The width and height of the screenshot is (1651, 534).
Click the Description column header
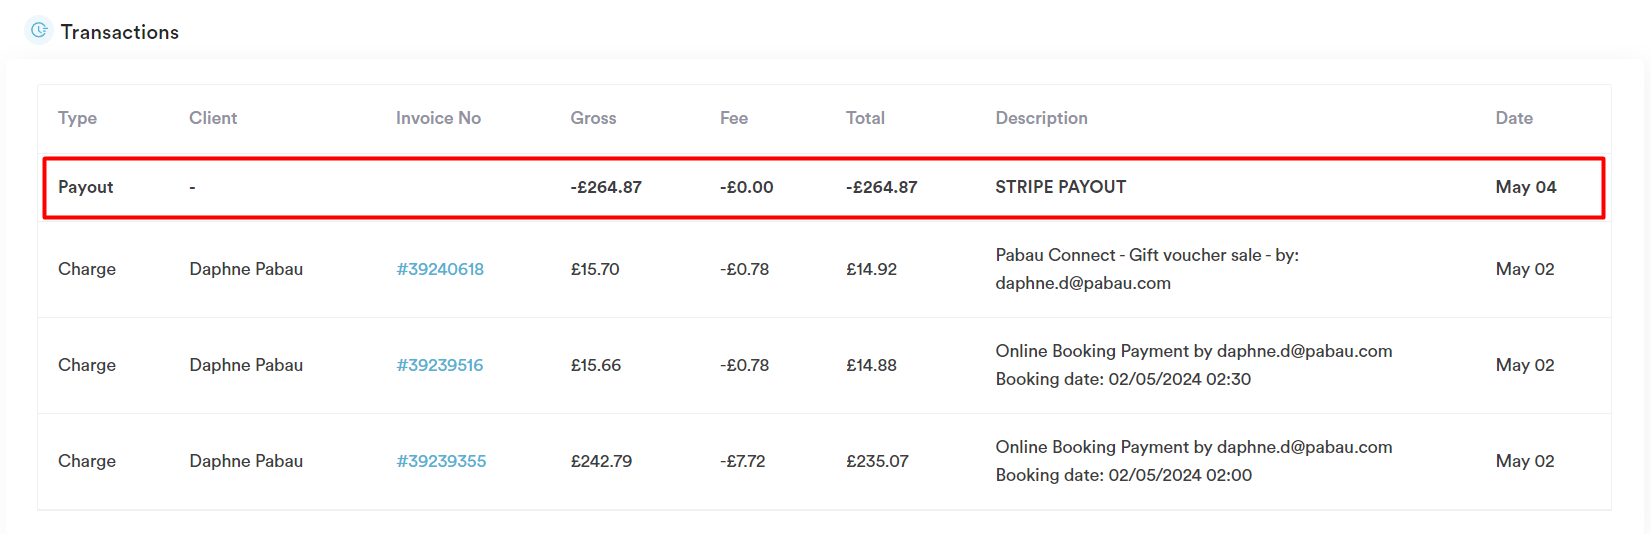(x=1041, y=118)
